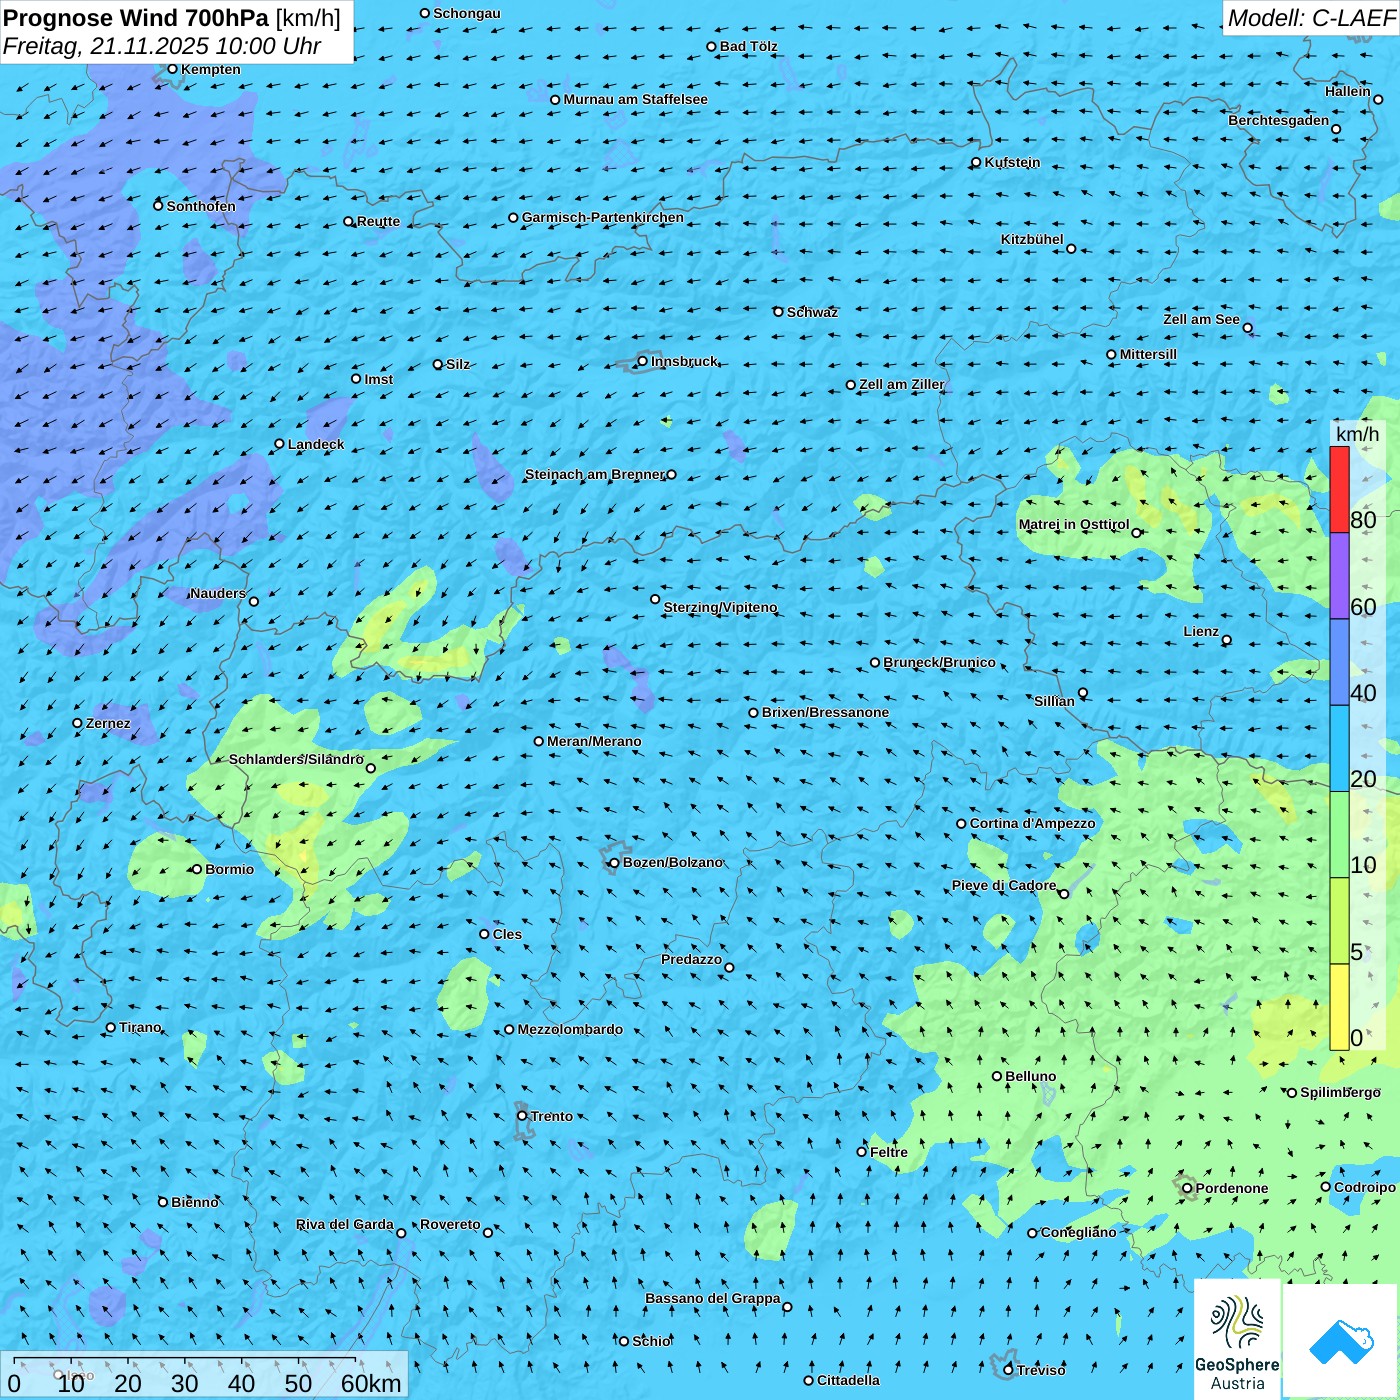Click the 'Modell: C-LAEF' label
1400x1400 pixels.
[x=1311, y=18]
